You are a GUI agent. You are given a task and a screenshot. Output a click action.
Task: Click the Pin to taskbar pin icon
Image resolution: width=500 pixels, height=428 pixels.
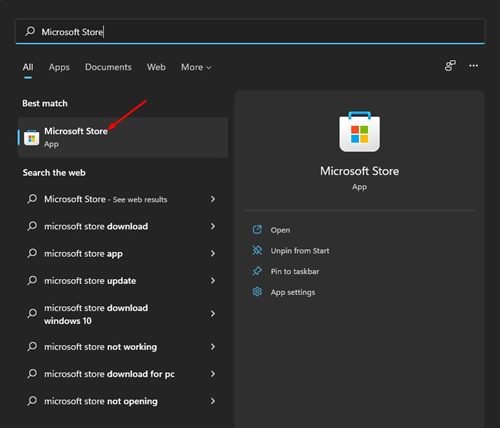pos(257,271)
